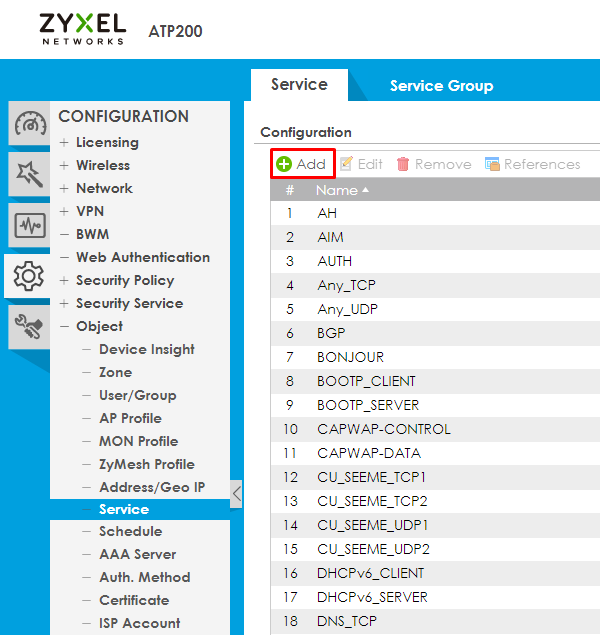Open User/Group under Object
Screen dimensions: 600x635
point(138,395)
